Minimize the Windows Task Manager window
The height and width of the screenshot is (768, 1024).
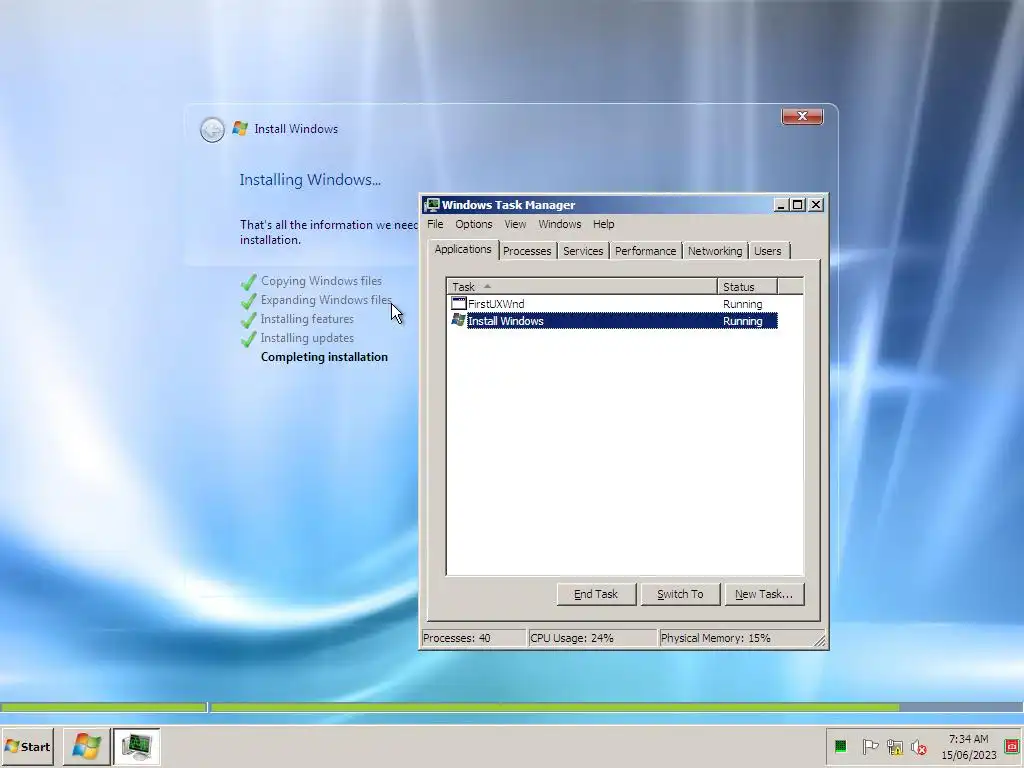(x=780, y=205)
